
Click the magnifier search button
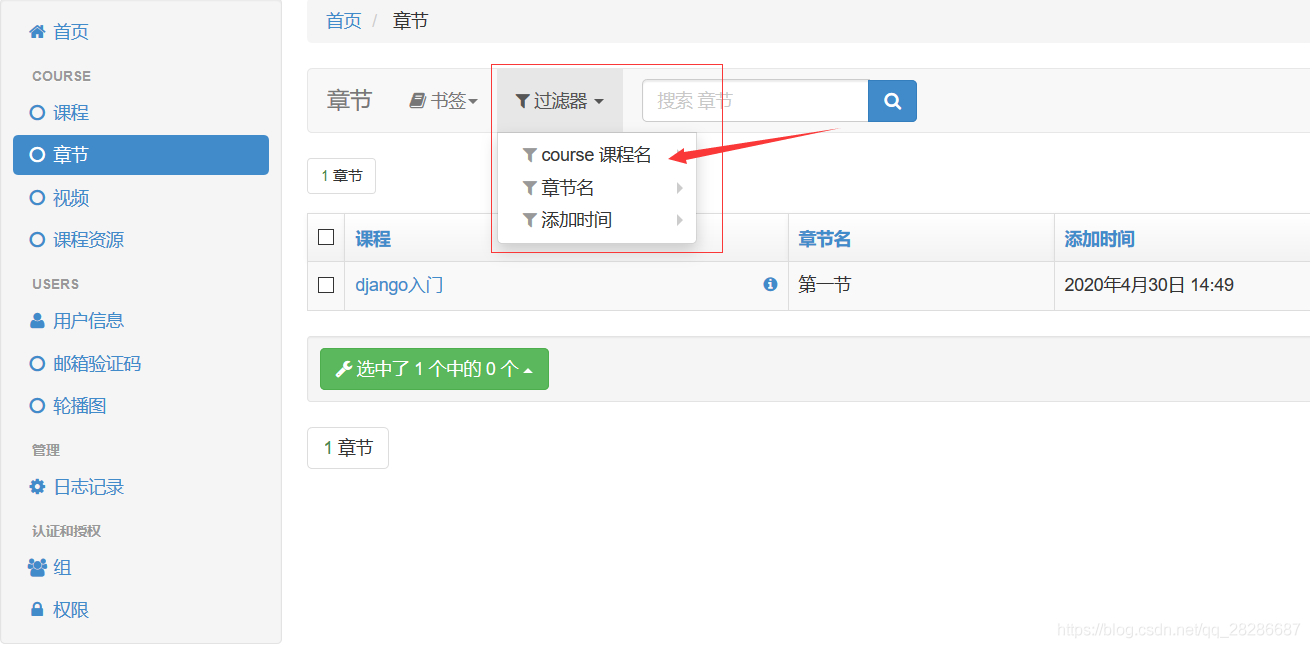click(x=892, y=101)
